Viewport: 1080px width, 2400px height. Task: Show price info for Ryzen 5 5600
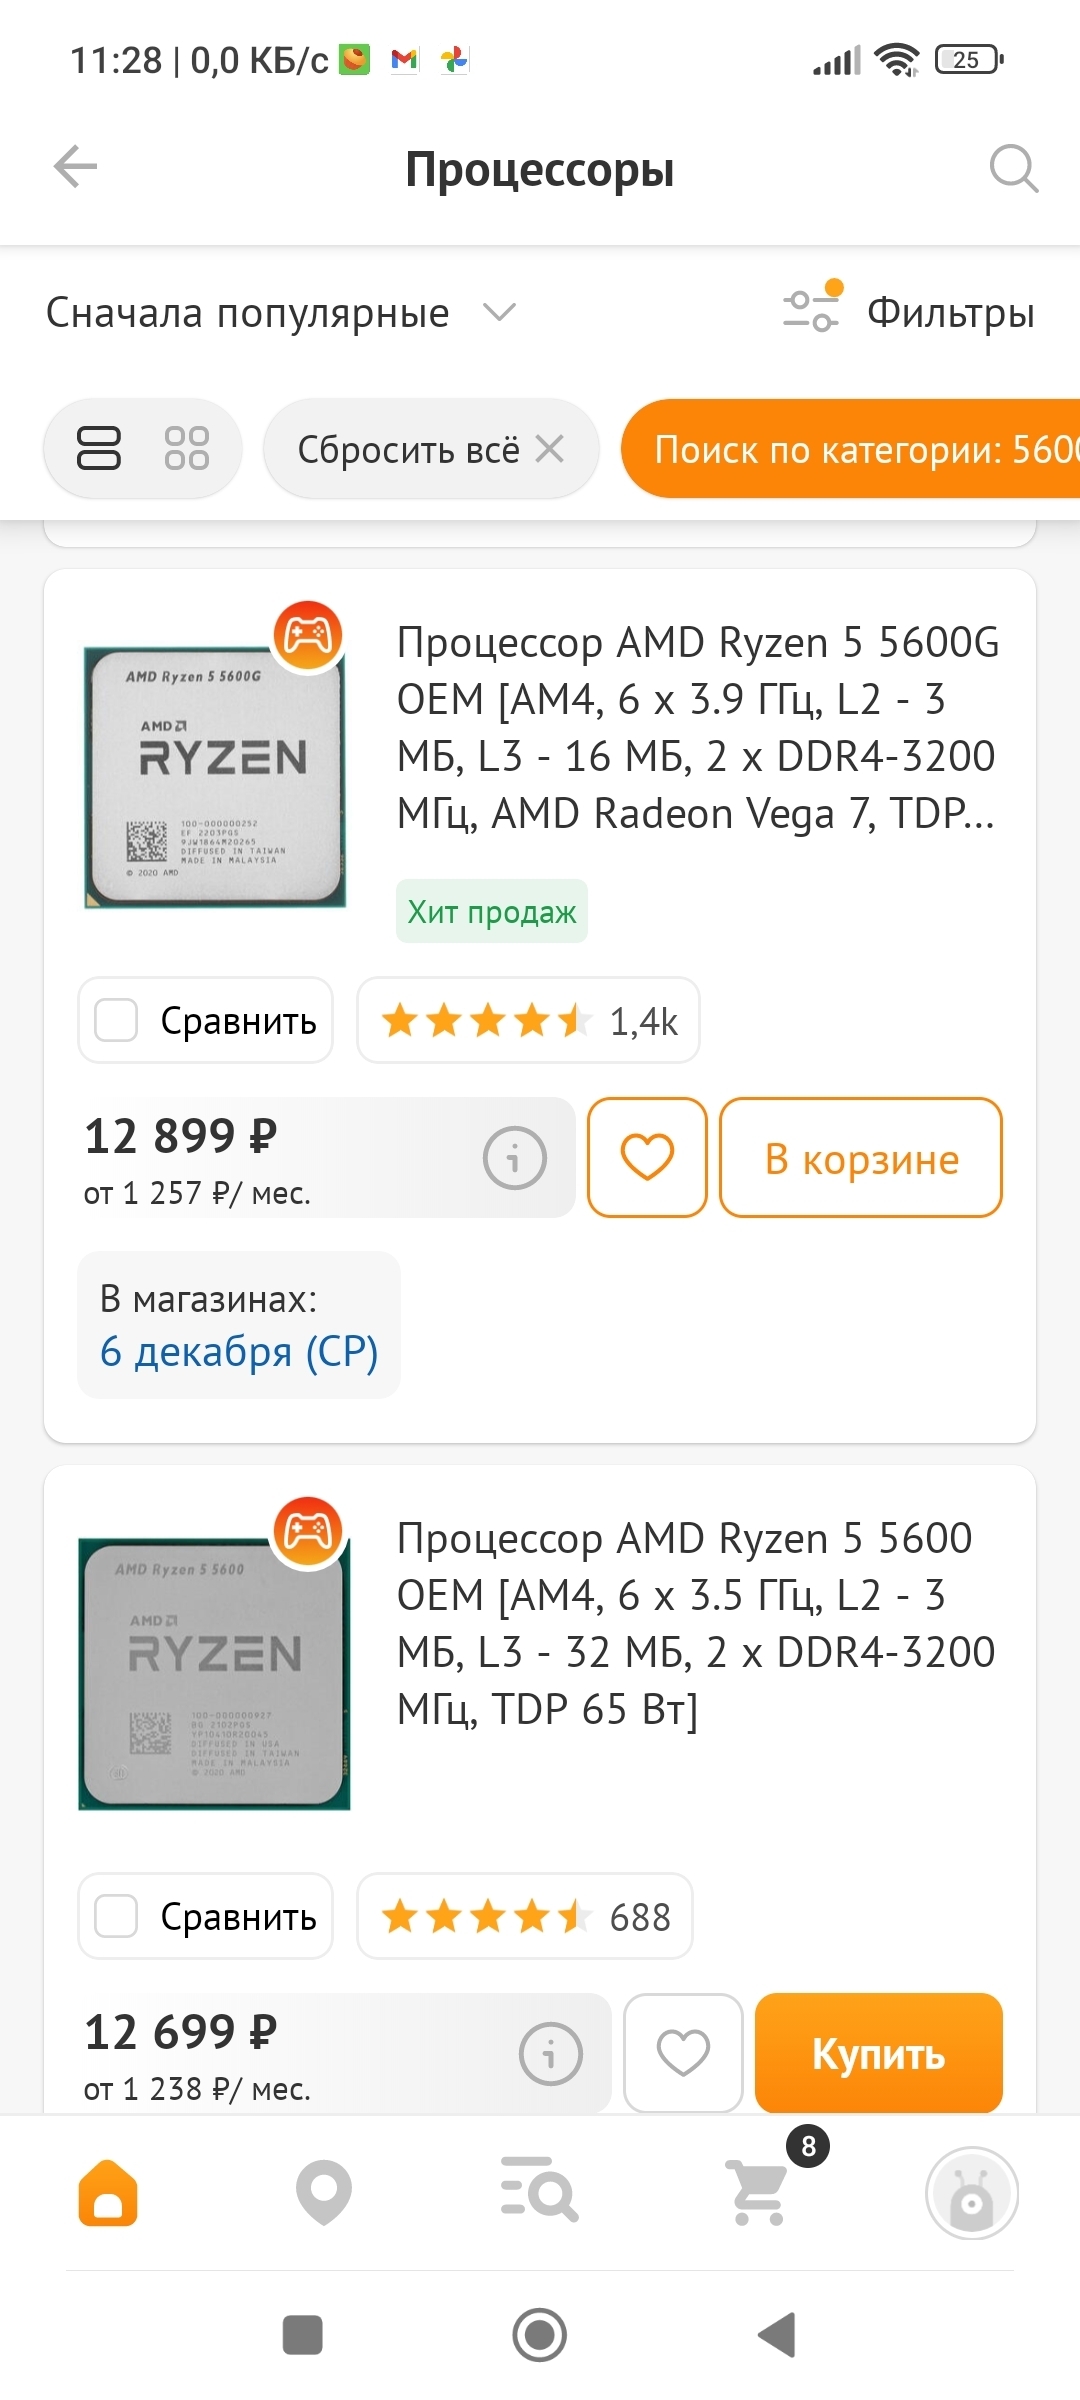click(550, 2054)
